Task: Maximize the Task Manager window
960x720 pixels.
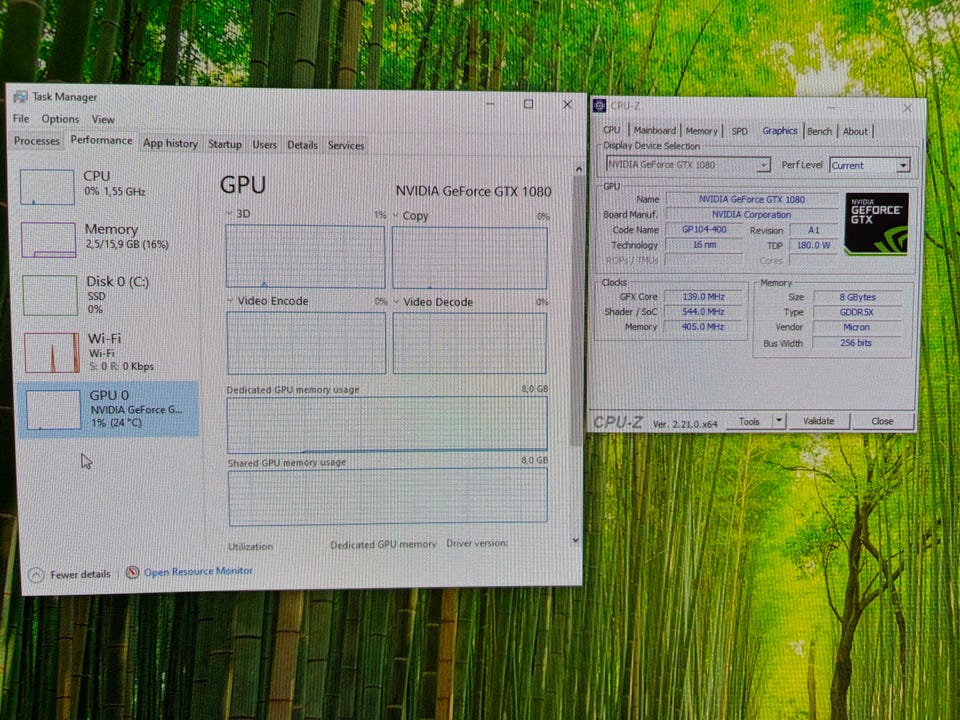Action: coord(528,104)
